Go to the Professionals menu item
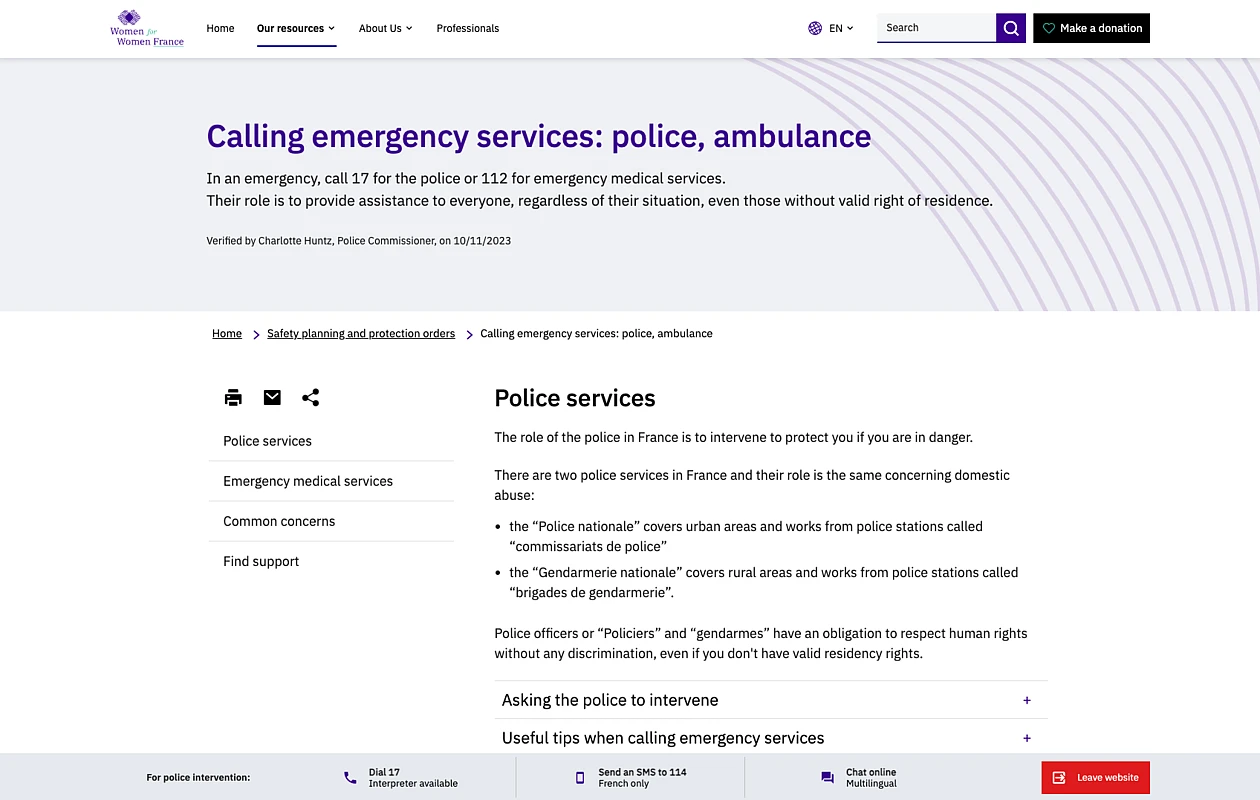The height and width of the screenshot is (800, 1260). click(x=468, y=28)
